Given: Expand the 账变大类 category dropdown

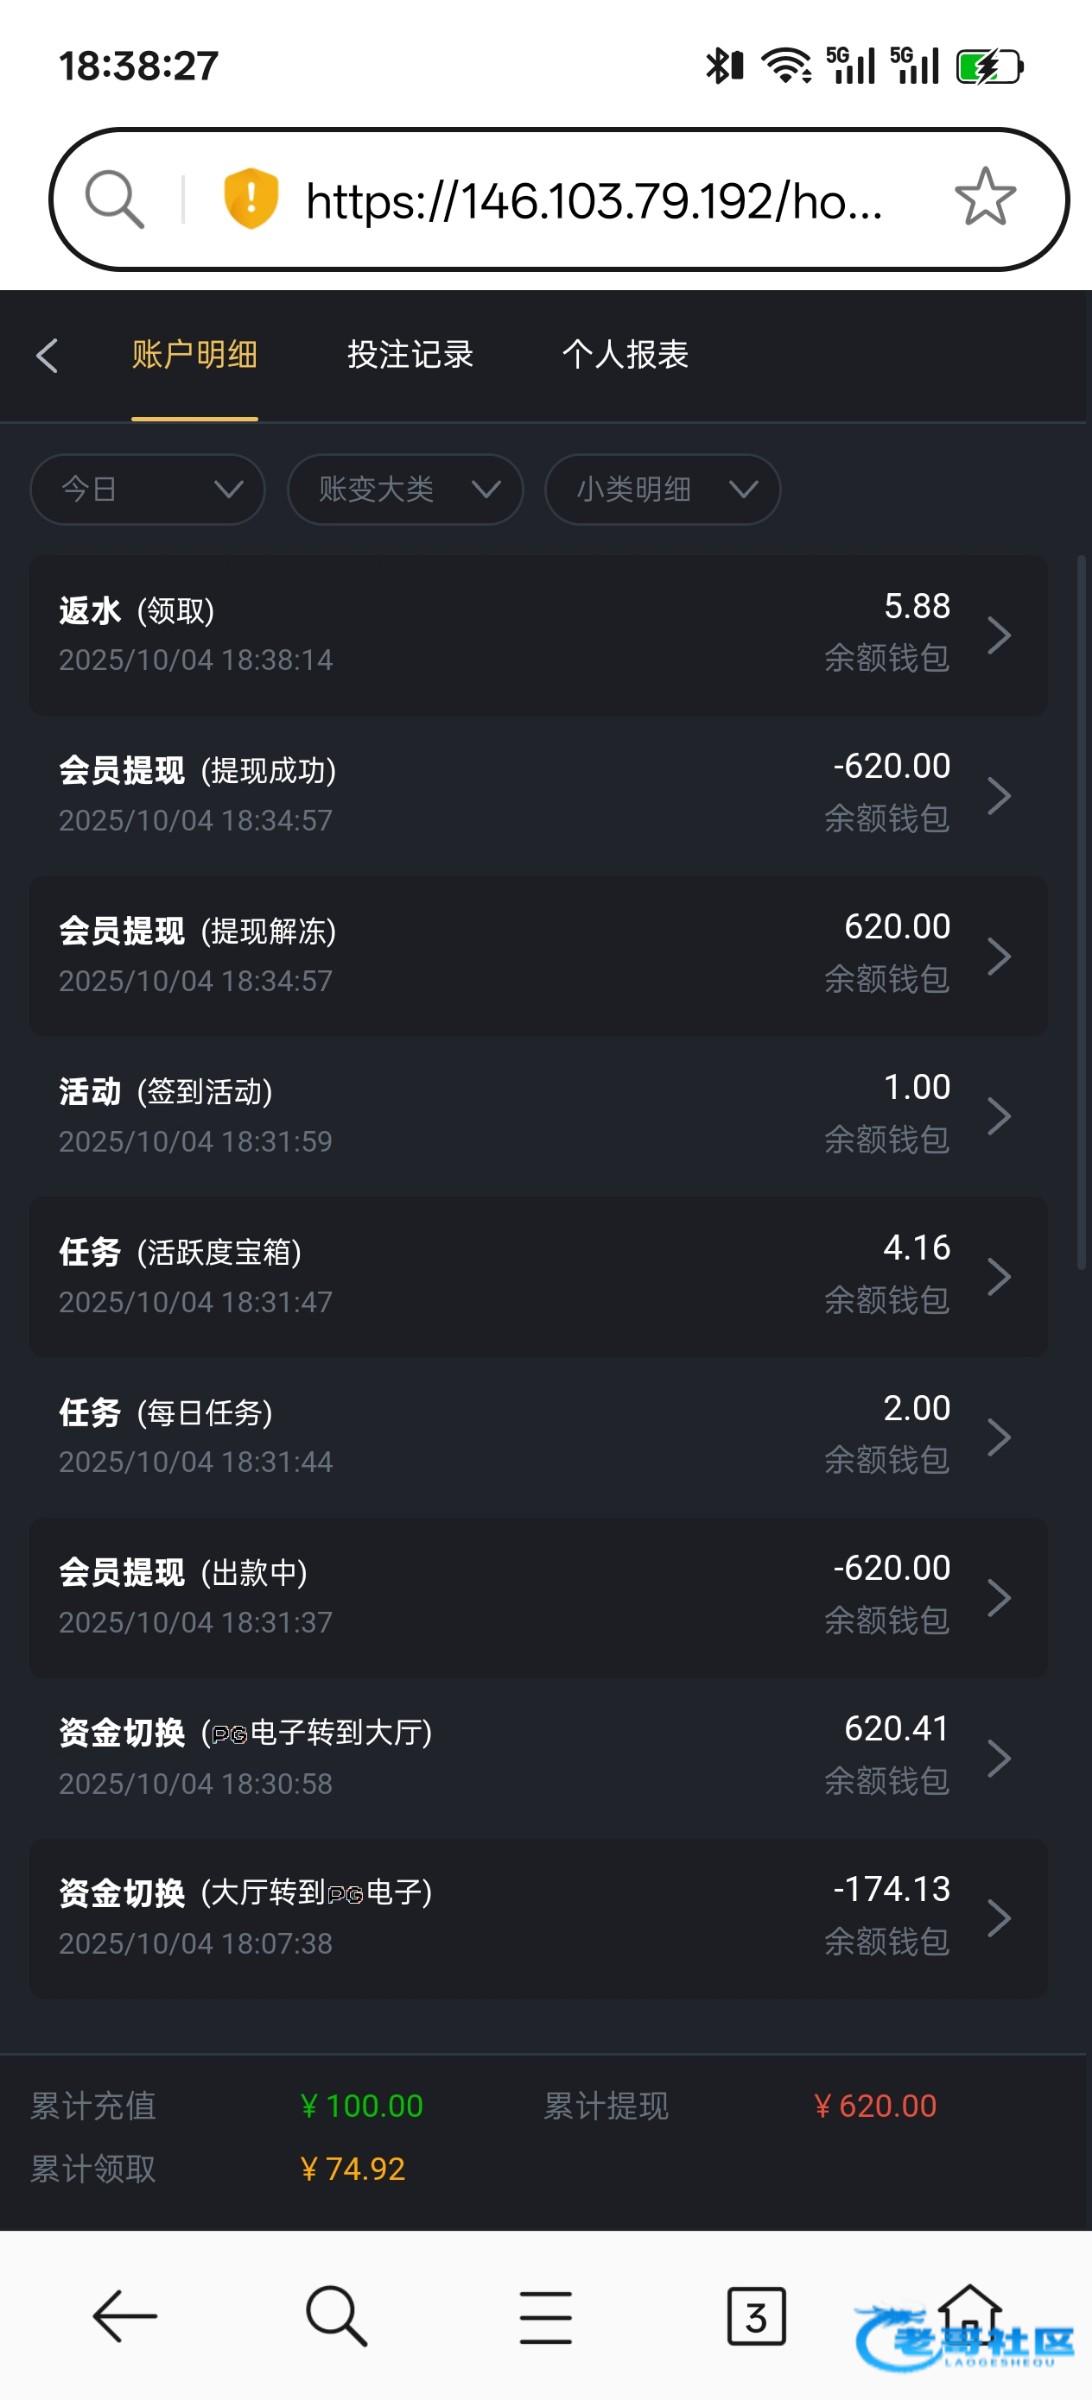Looking at the screenshot, I should click(x=405, y=489).
